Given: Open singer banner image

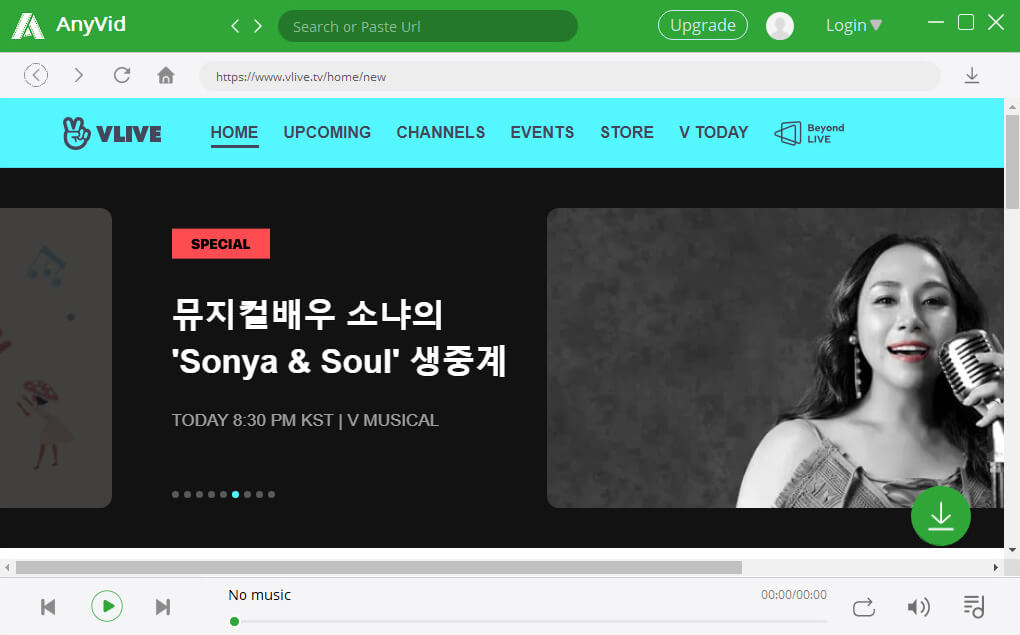Looking at the screenshot, I should [775, 358].
